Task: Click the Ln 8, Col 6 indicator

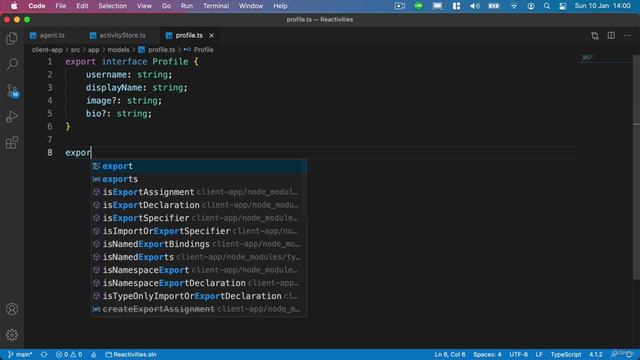Action: coord(450,354)
